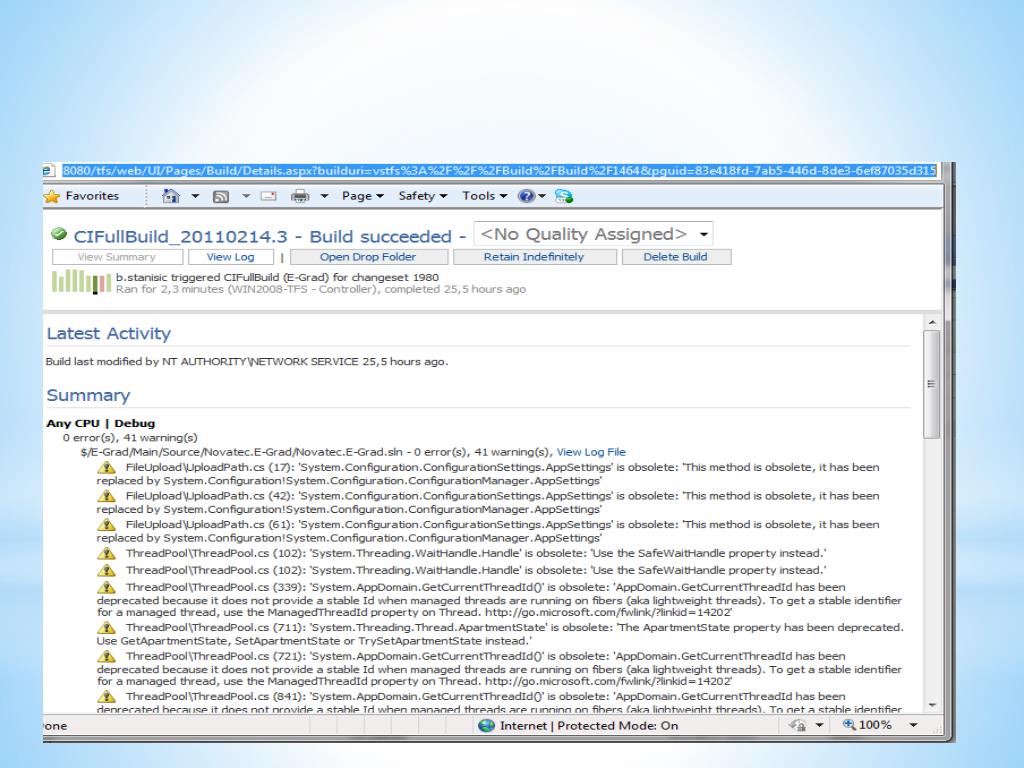1024x768 pixels.
Task: Click the Favorites star icon
Action: click(x=52, y=196)
